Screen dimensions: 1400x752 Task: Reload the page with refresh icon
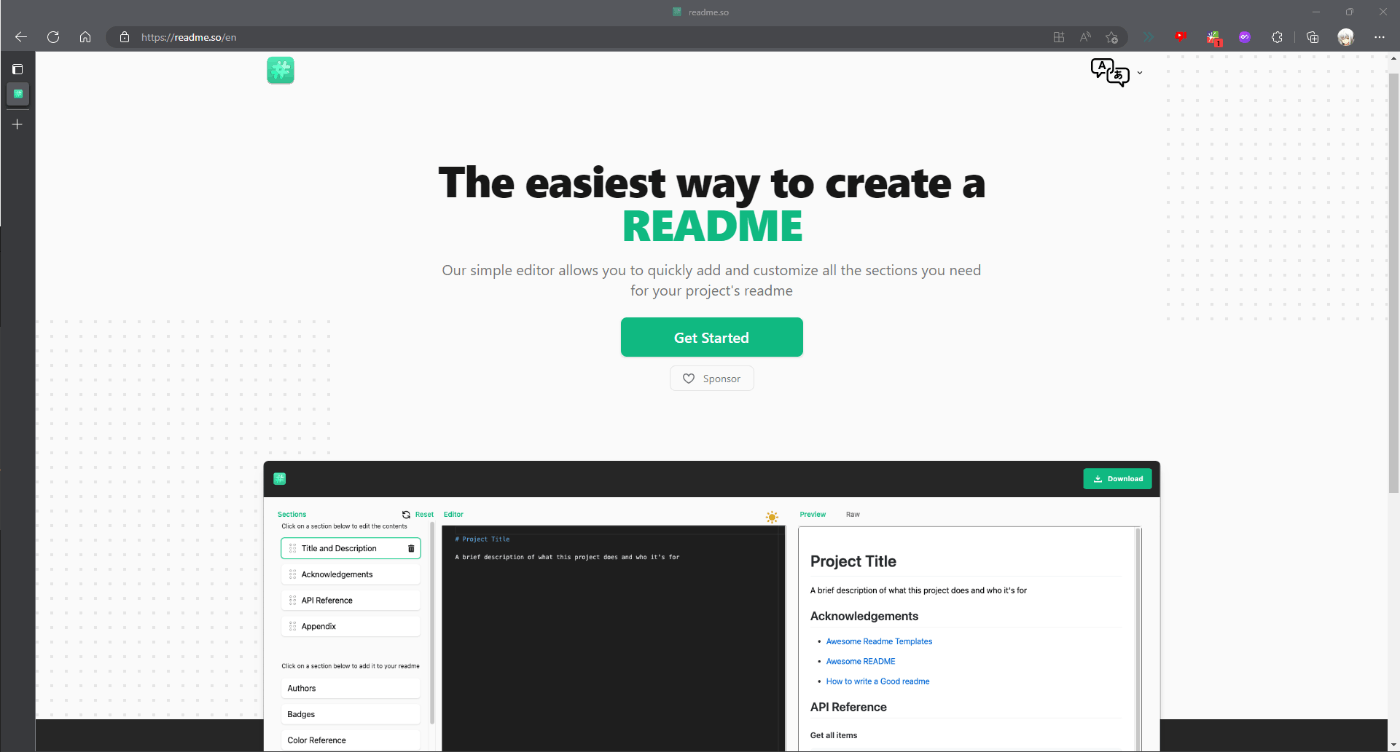tap(53, 37)
